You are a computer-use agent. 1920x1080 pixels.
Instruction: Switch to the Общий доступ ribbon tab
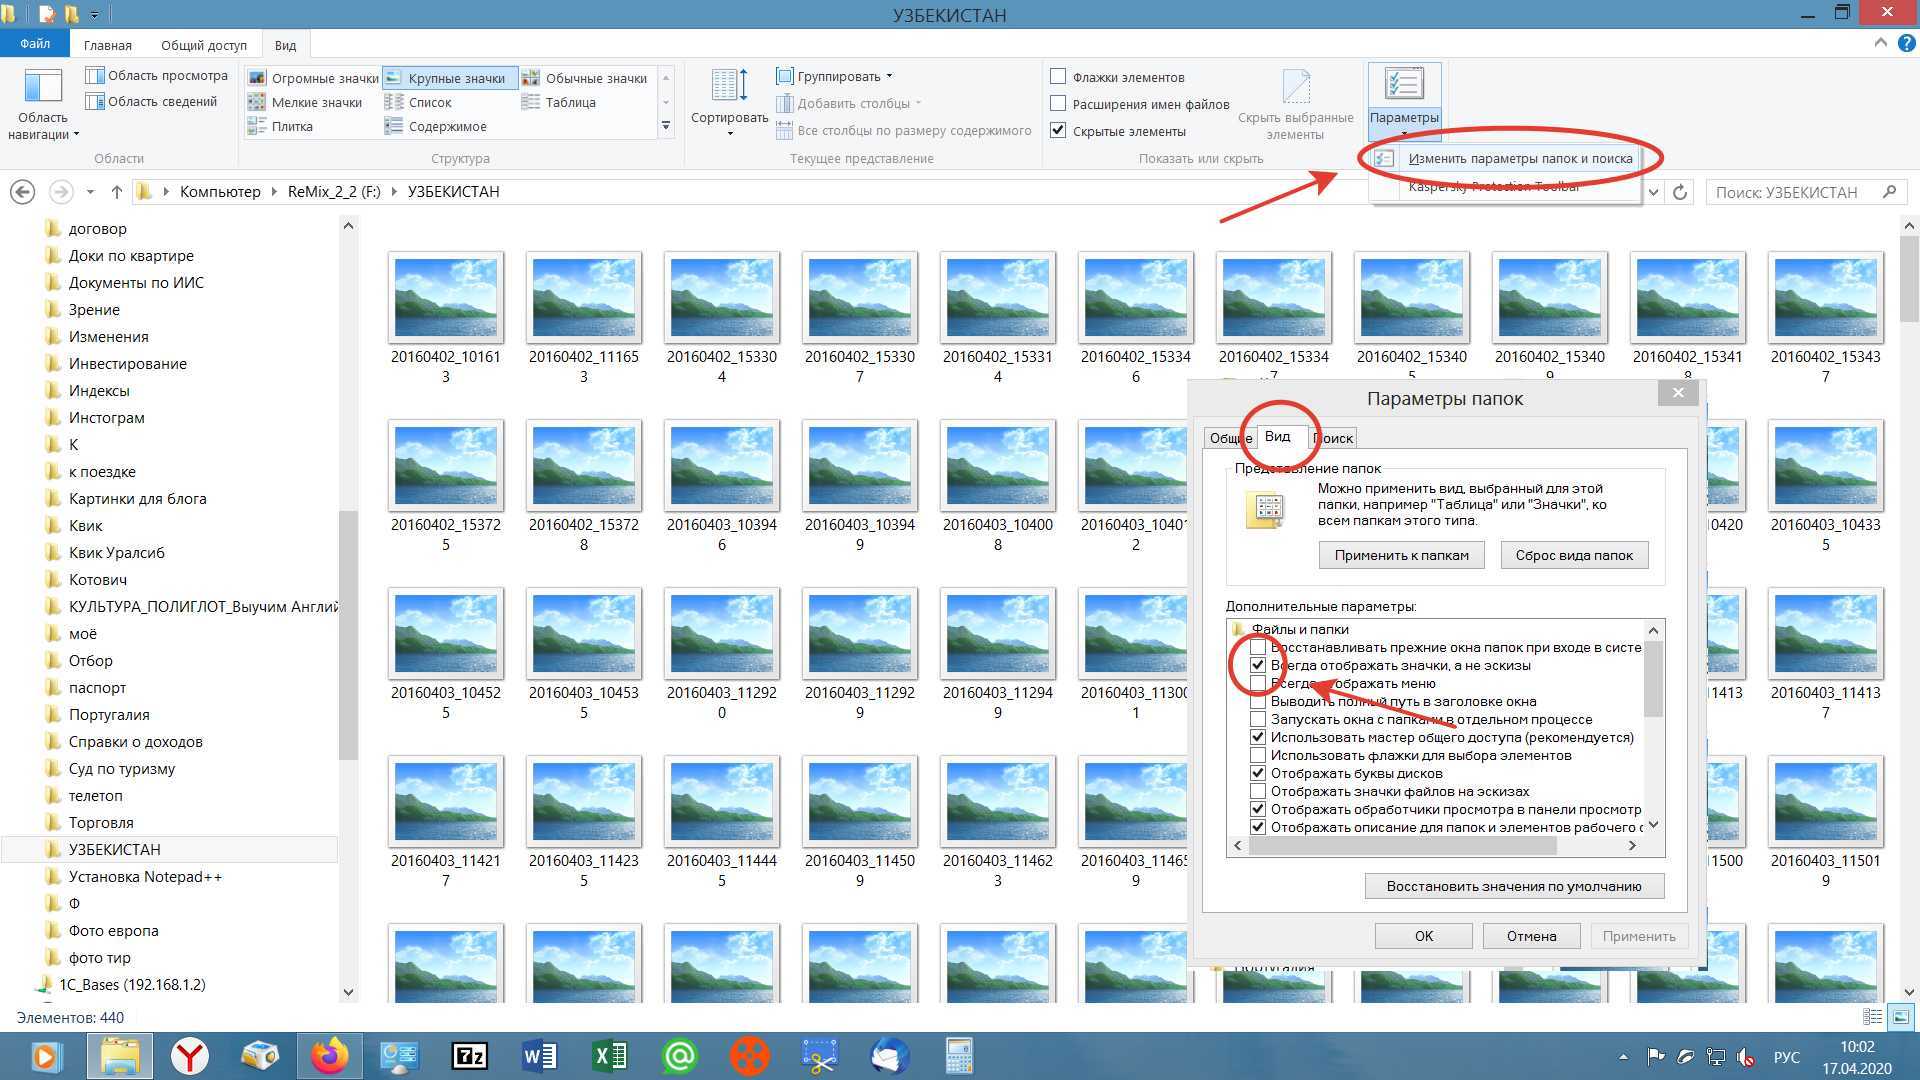[204, 45]
